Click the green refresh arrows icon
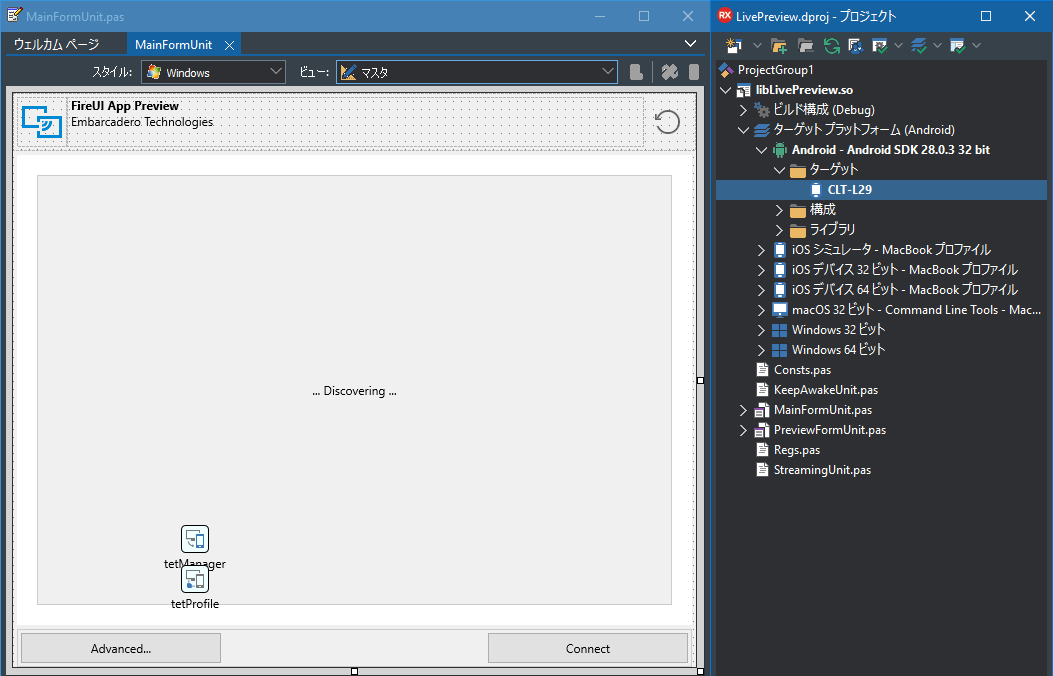1053x676 pixels. pyautogui.click(x=831, y=46)
